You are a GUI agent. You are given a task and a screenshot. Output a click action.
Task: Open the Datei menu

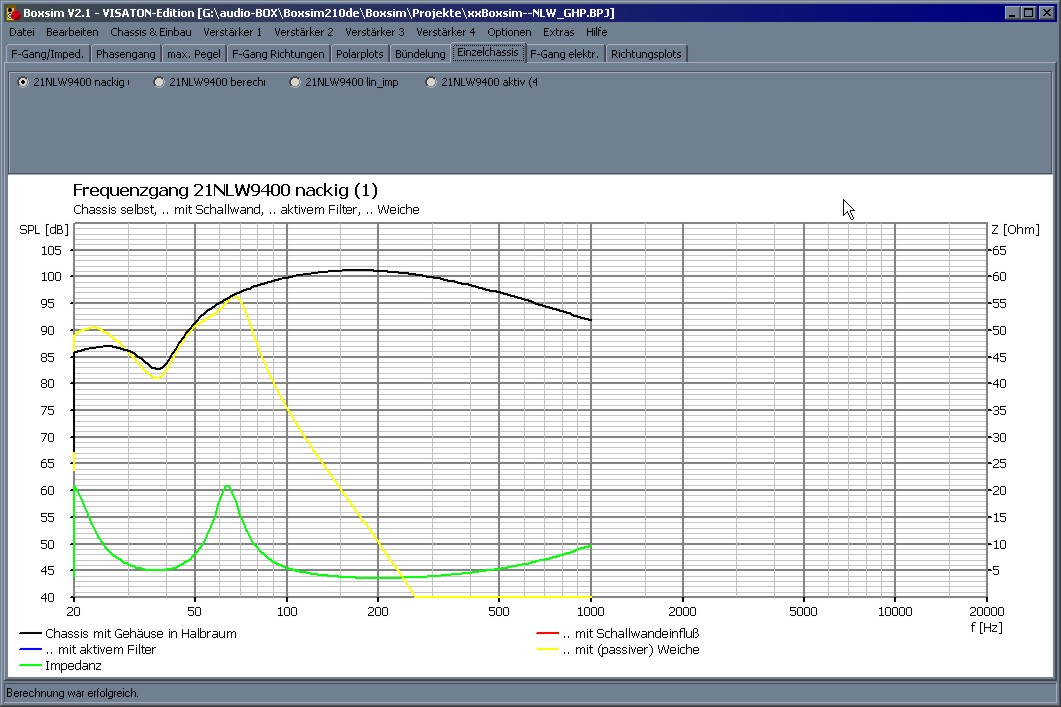pyautogui.click(x=22, y=32)
